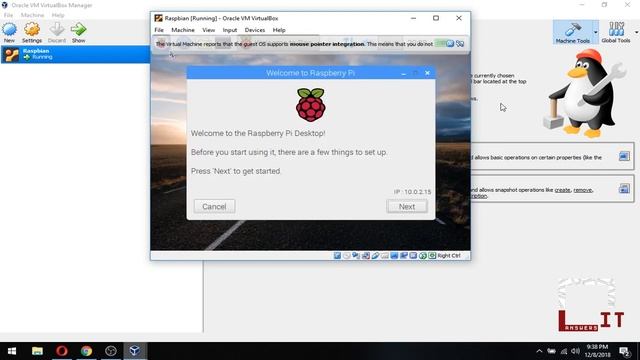Image resolution: width=640 pixels, height=360 pixels.
Task: Open Help menu in Raspbian VM window
Action: point(279,30)
